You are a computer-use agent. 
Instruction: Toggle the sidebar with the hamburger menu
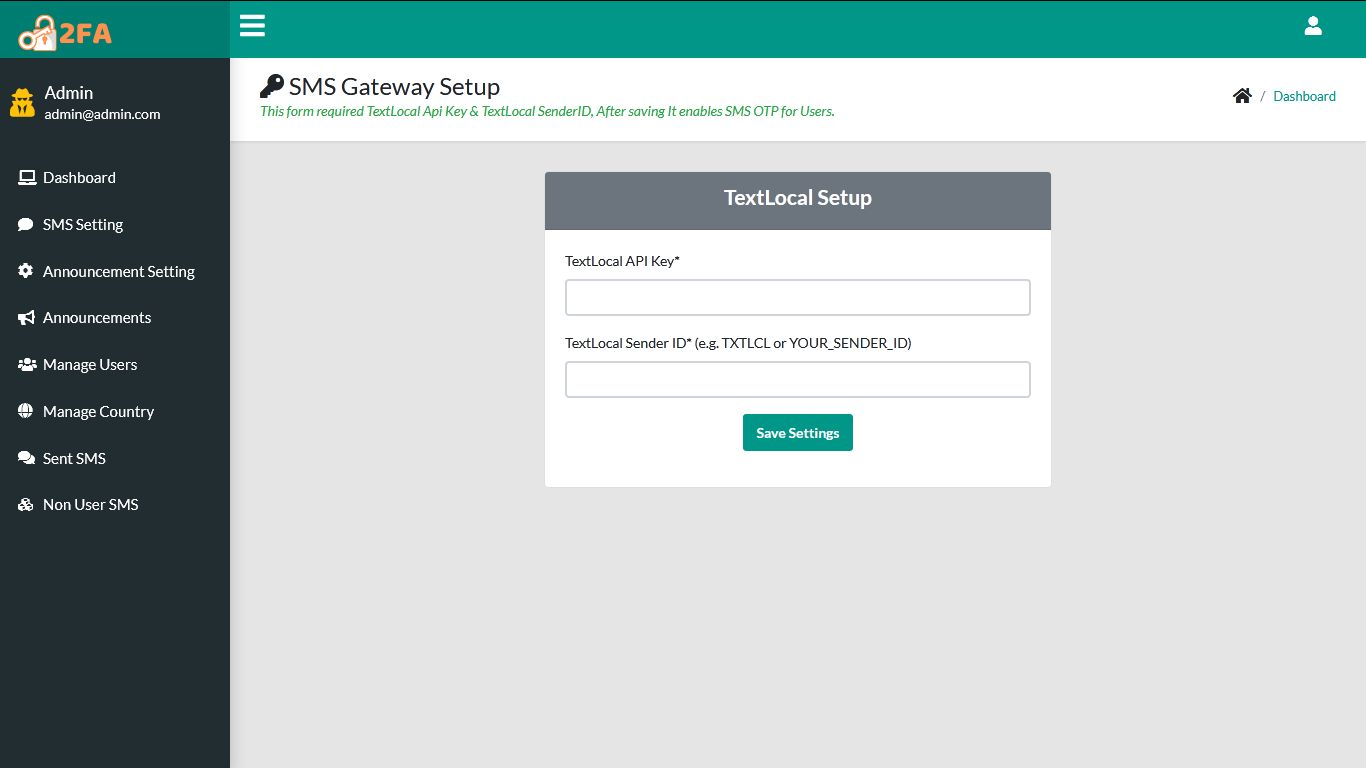(x=252, y=26)
